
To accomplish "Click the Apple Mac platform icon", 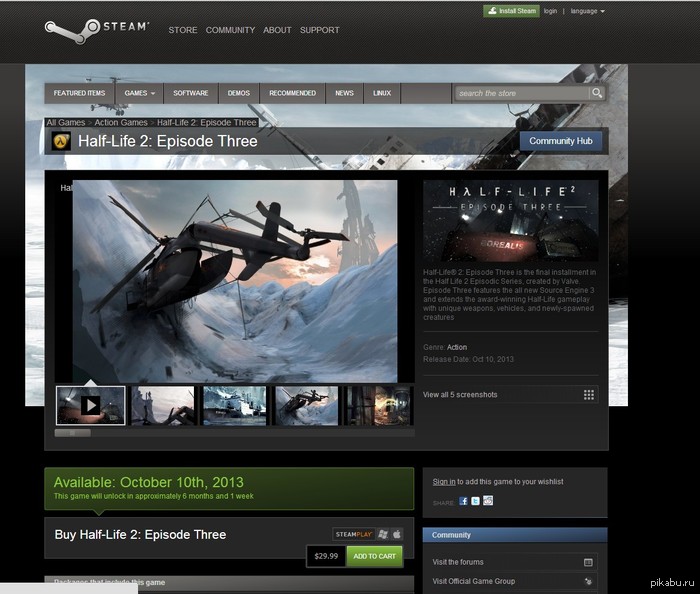I will [x=397, y=534].
